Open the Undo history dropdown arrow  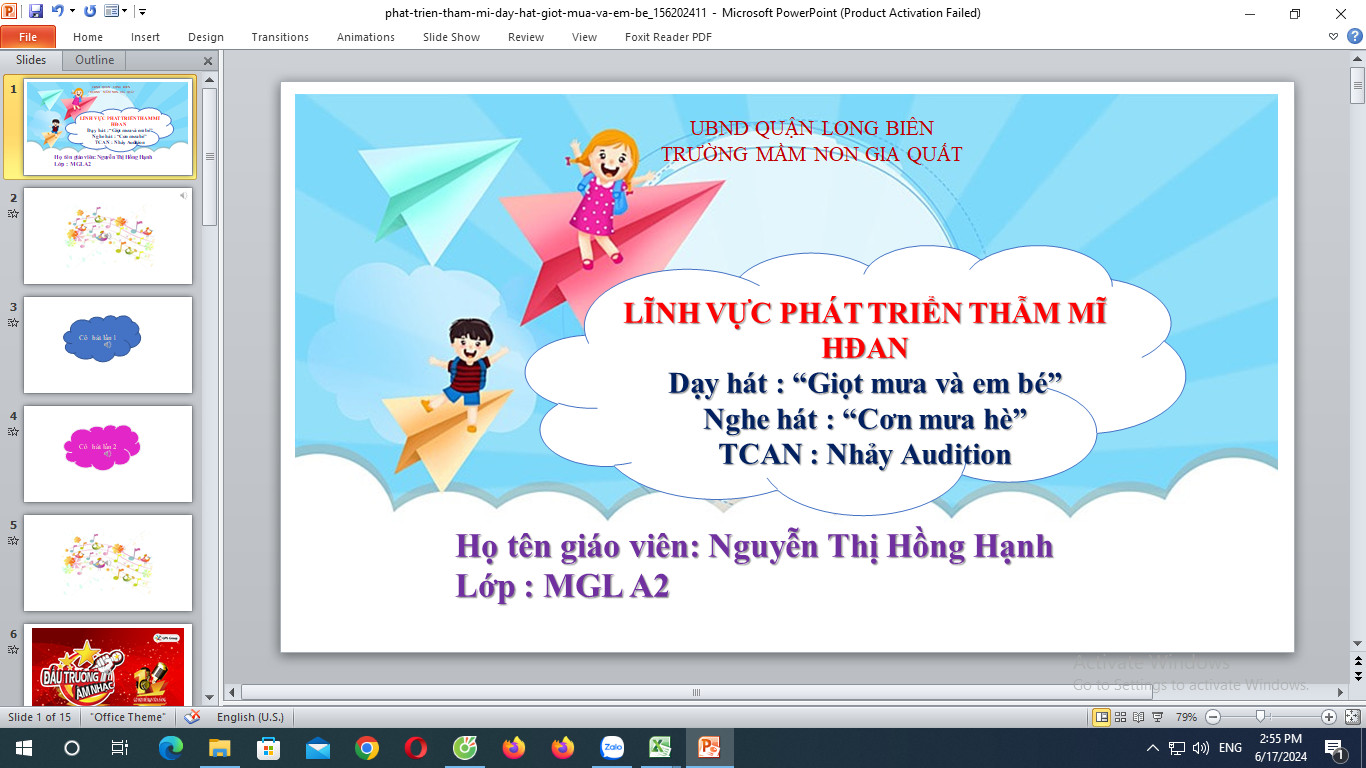tap(72, 12)
